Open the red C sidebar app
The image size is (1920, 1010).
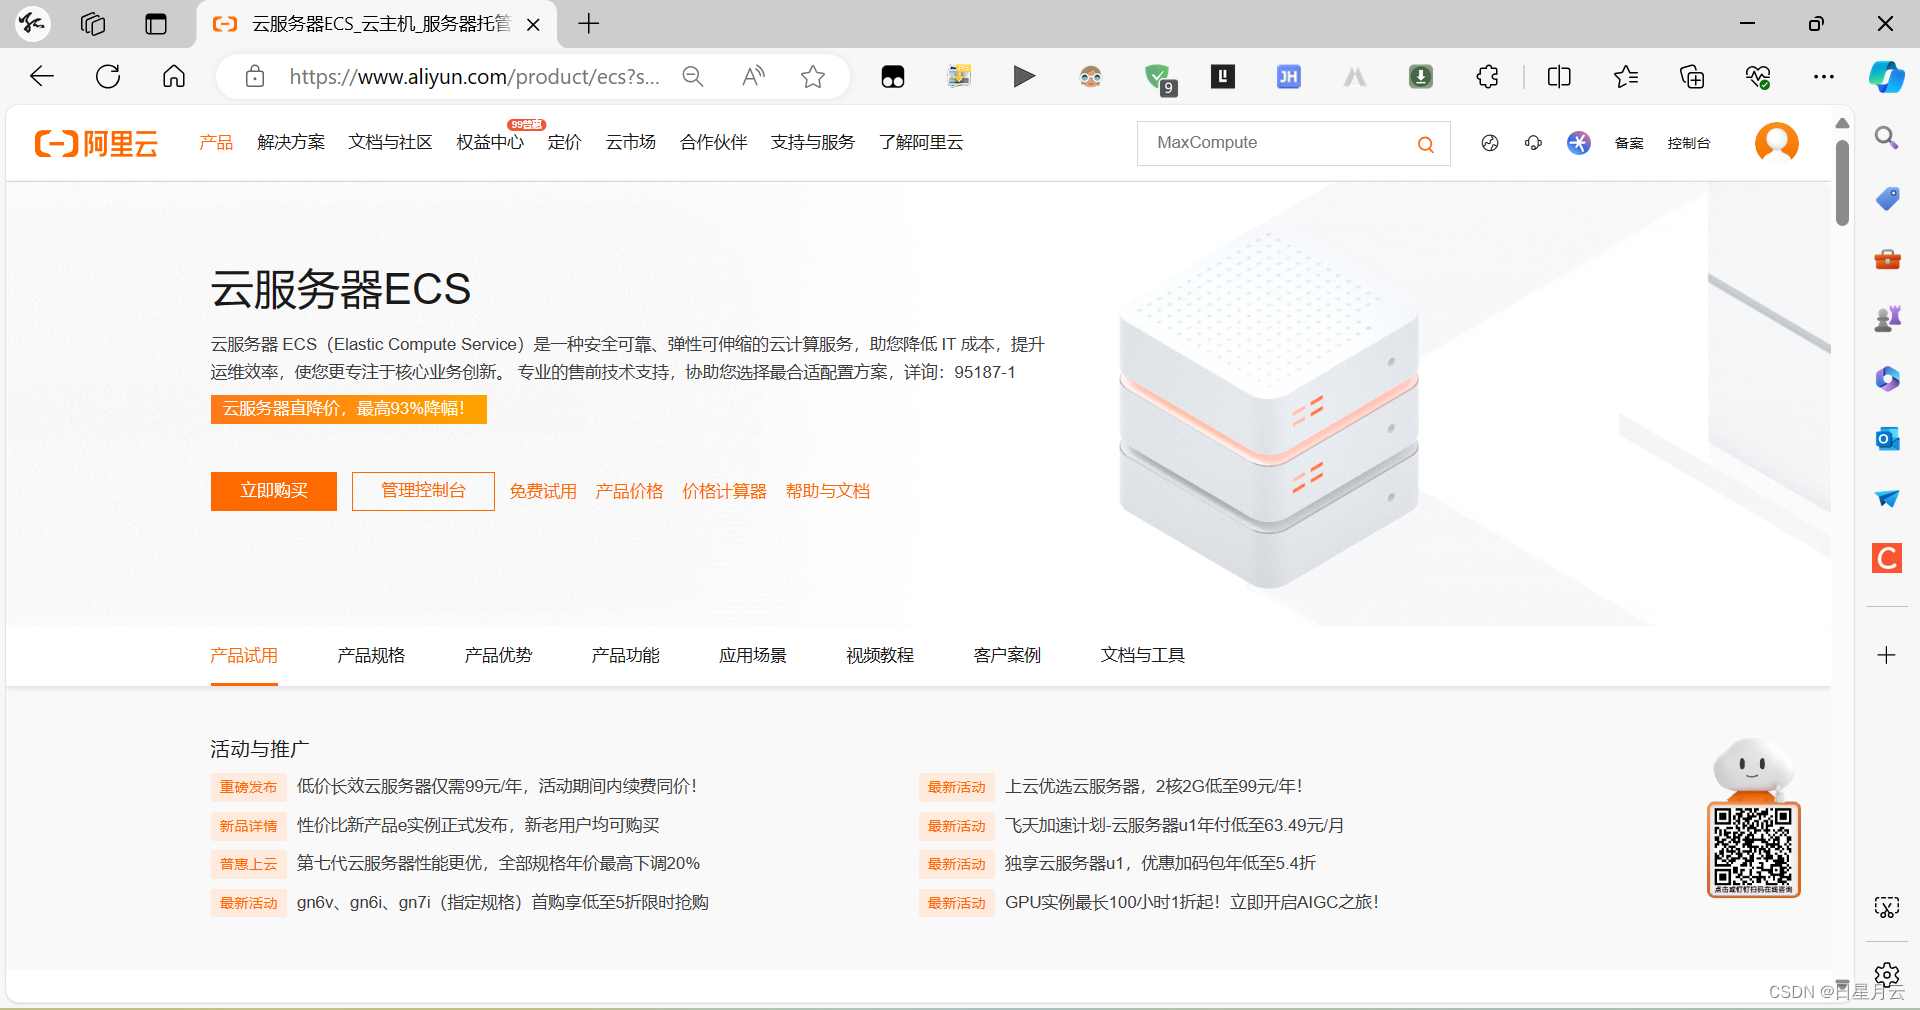coord(1887,558)
